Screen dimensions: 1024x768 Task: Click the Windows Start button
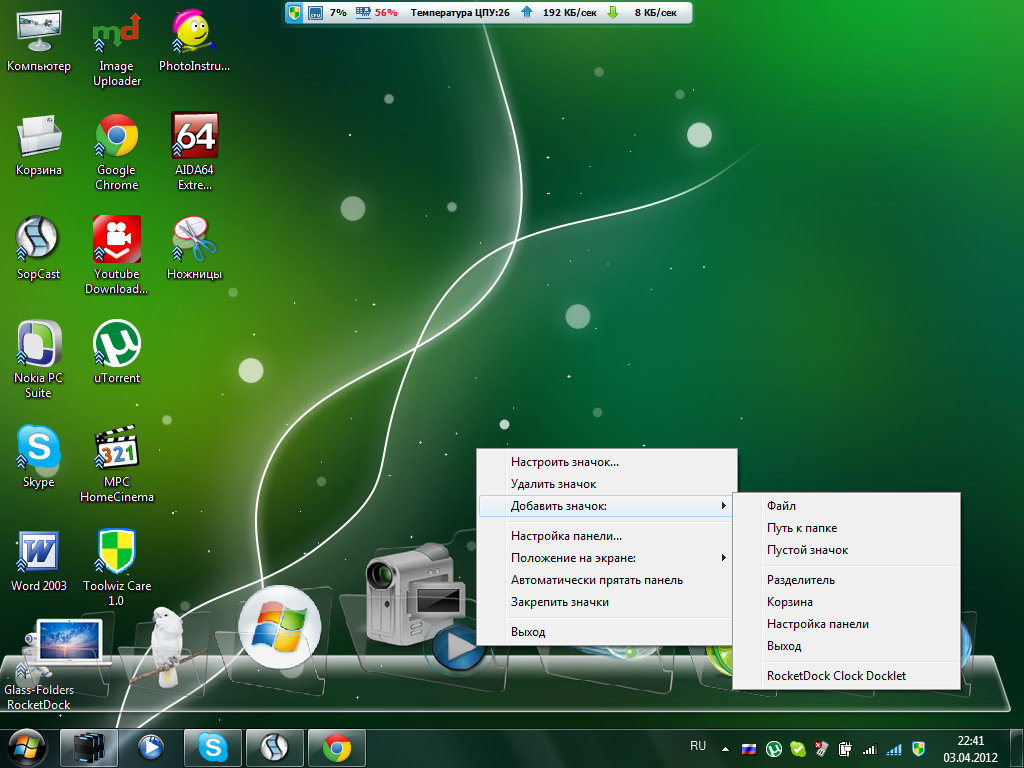[27, 747]
